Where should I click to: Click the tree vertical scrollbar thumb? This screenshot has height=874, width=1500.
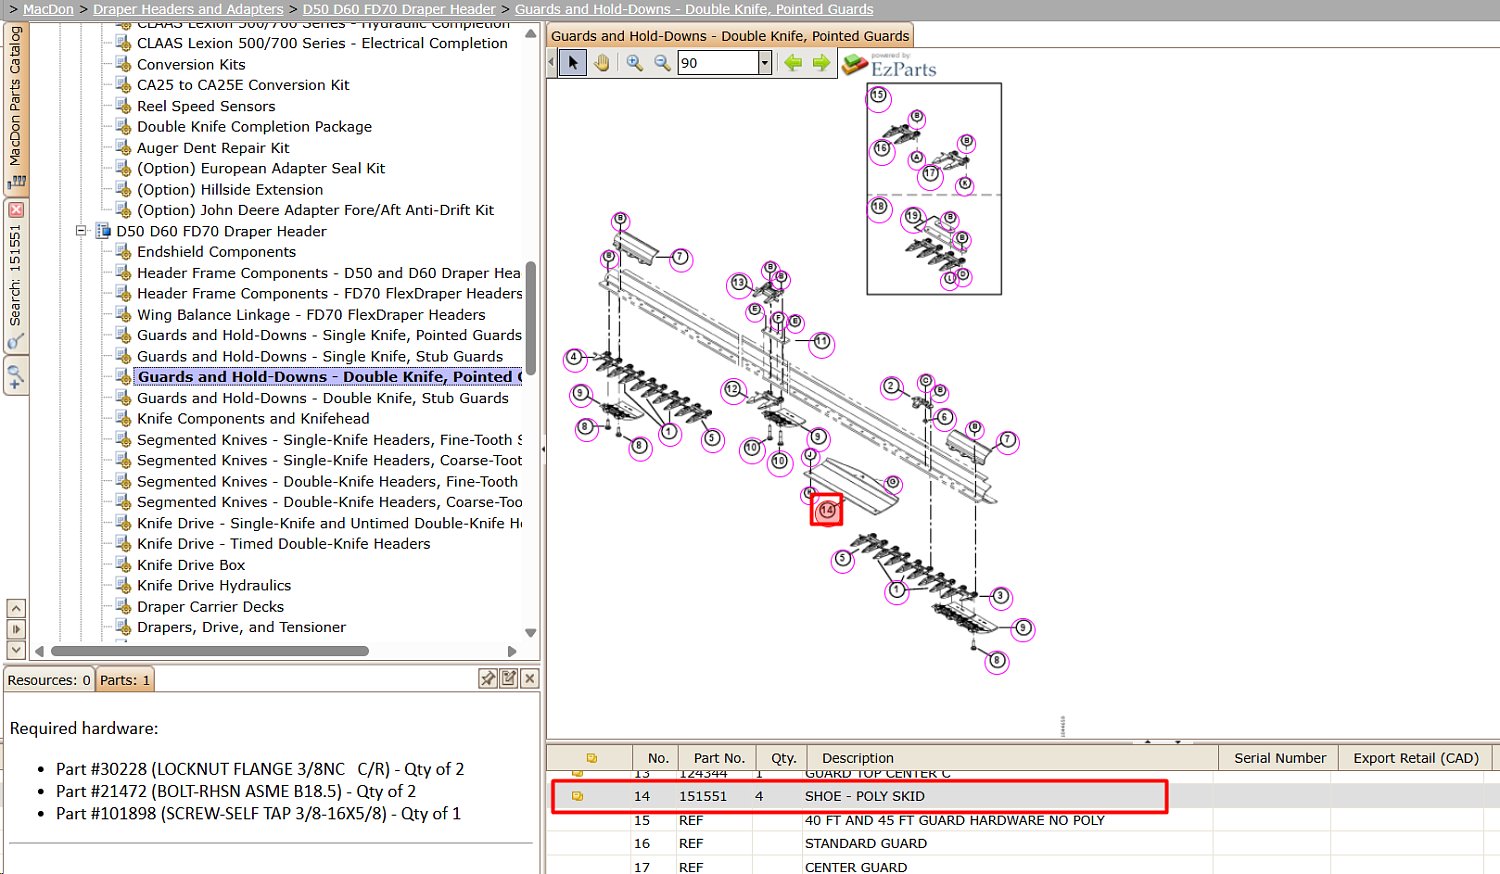531,317
